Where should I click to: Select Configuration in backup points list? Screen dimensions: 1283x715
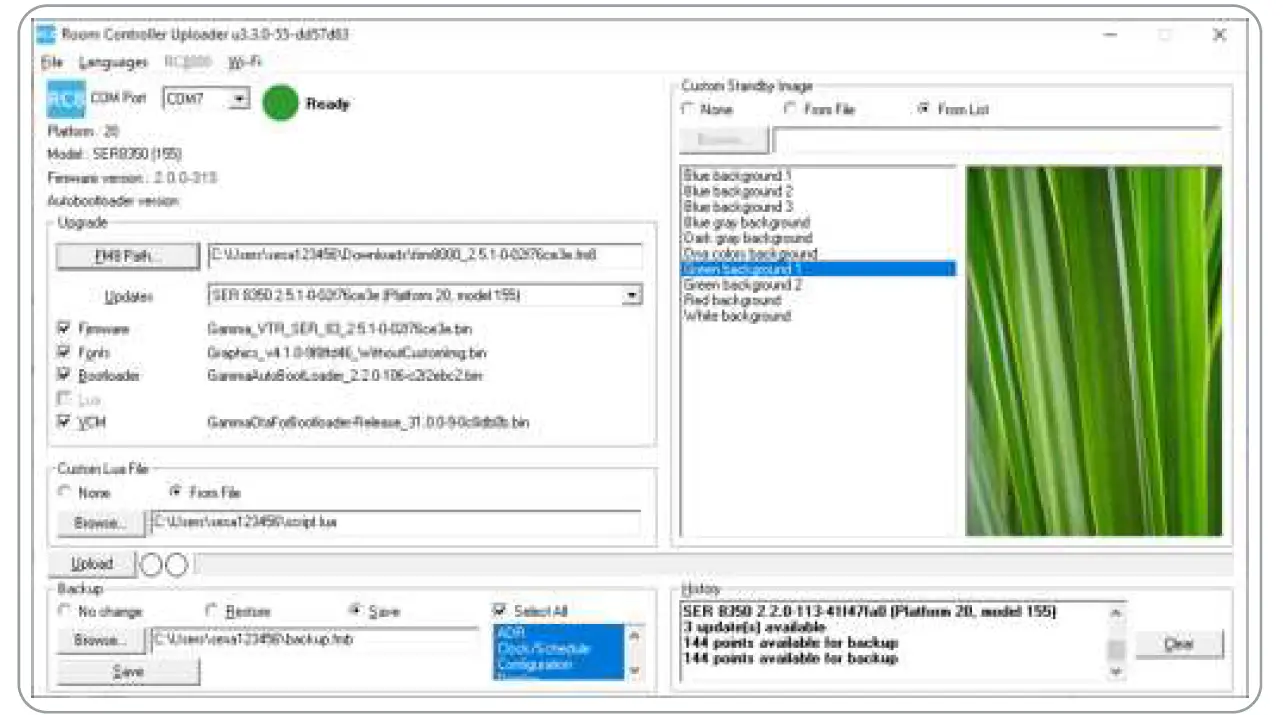(558, 665)
